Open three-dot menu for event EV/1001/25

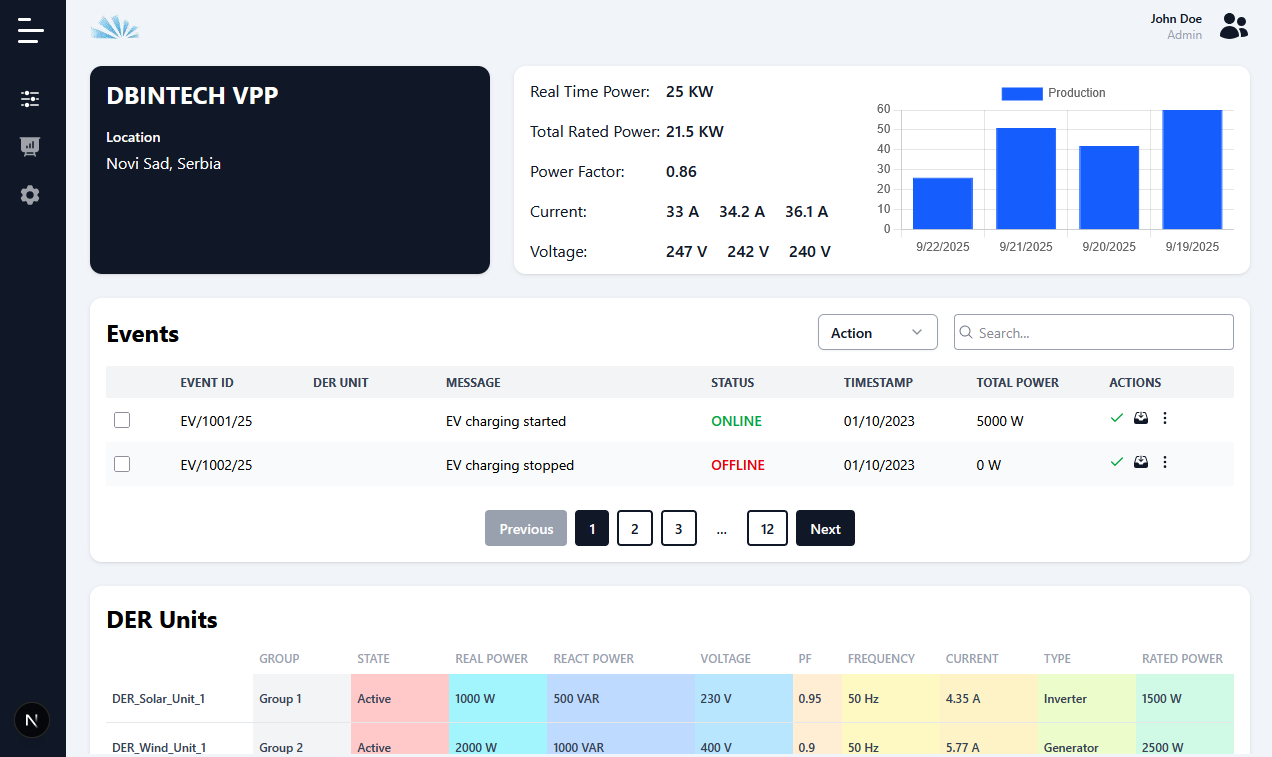click(x=1164, y=418)
